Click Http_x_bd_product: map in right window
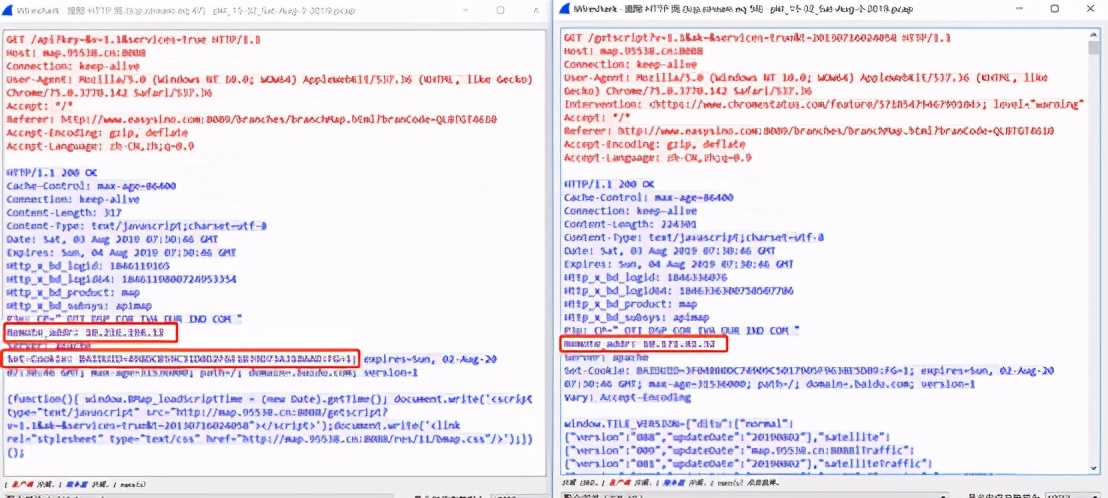This screenshot has height=498, width=1108. 632,303
